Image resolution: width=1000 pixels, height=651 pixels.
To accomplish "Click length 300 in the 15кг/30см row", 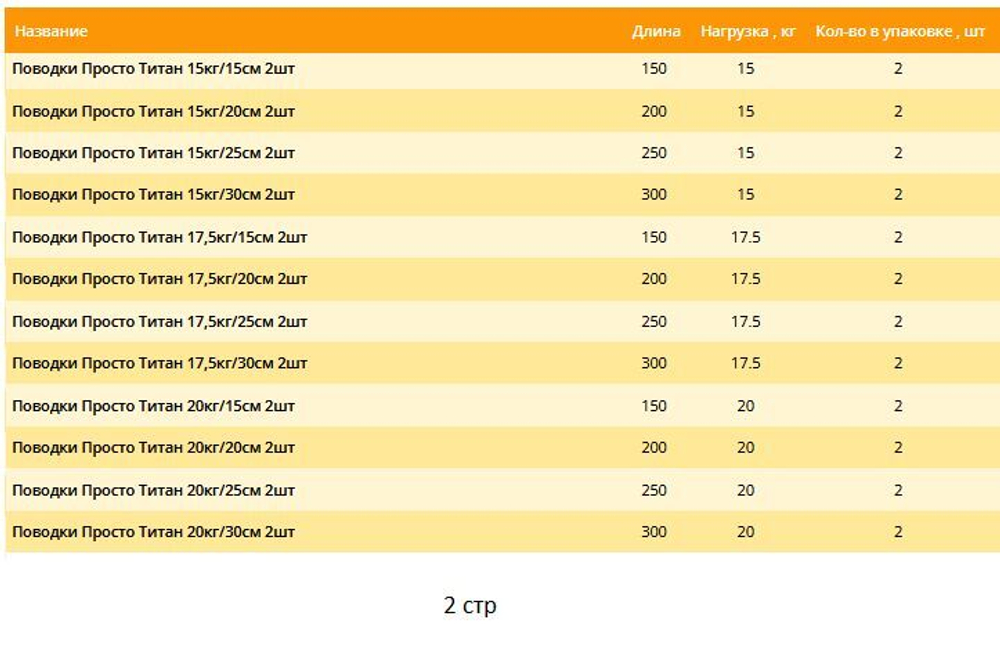I will (x=654, y=194).
